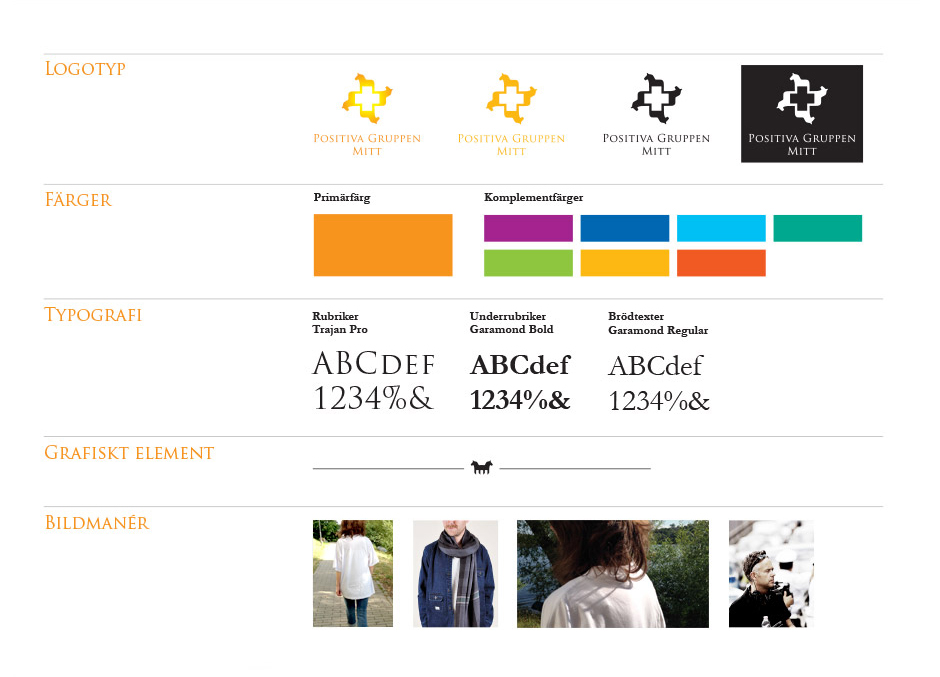Click the Underrubriker Garamond Bold label
The image size is (940, 677).
[511, 323]
